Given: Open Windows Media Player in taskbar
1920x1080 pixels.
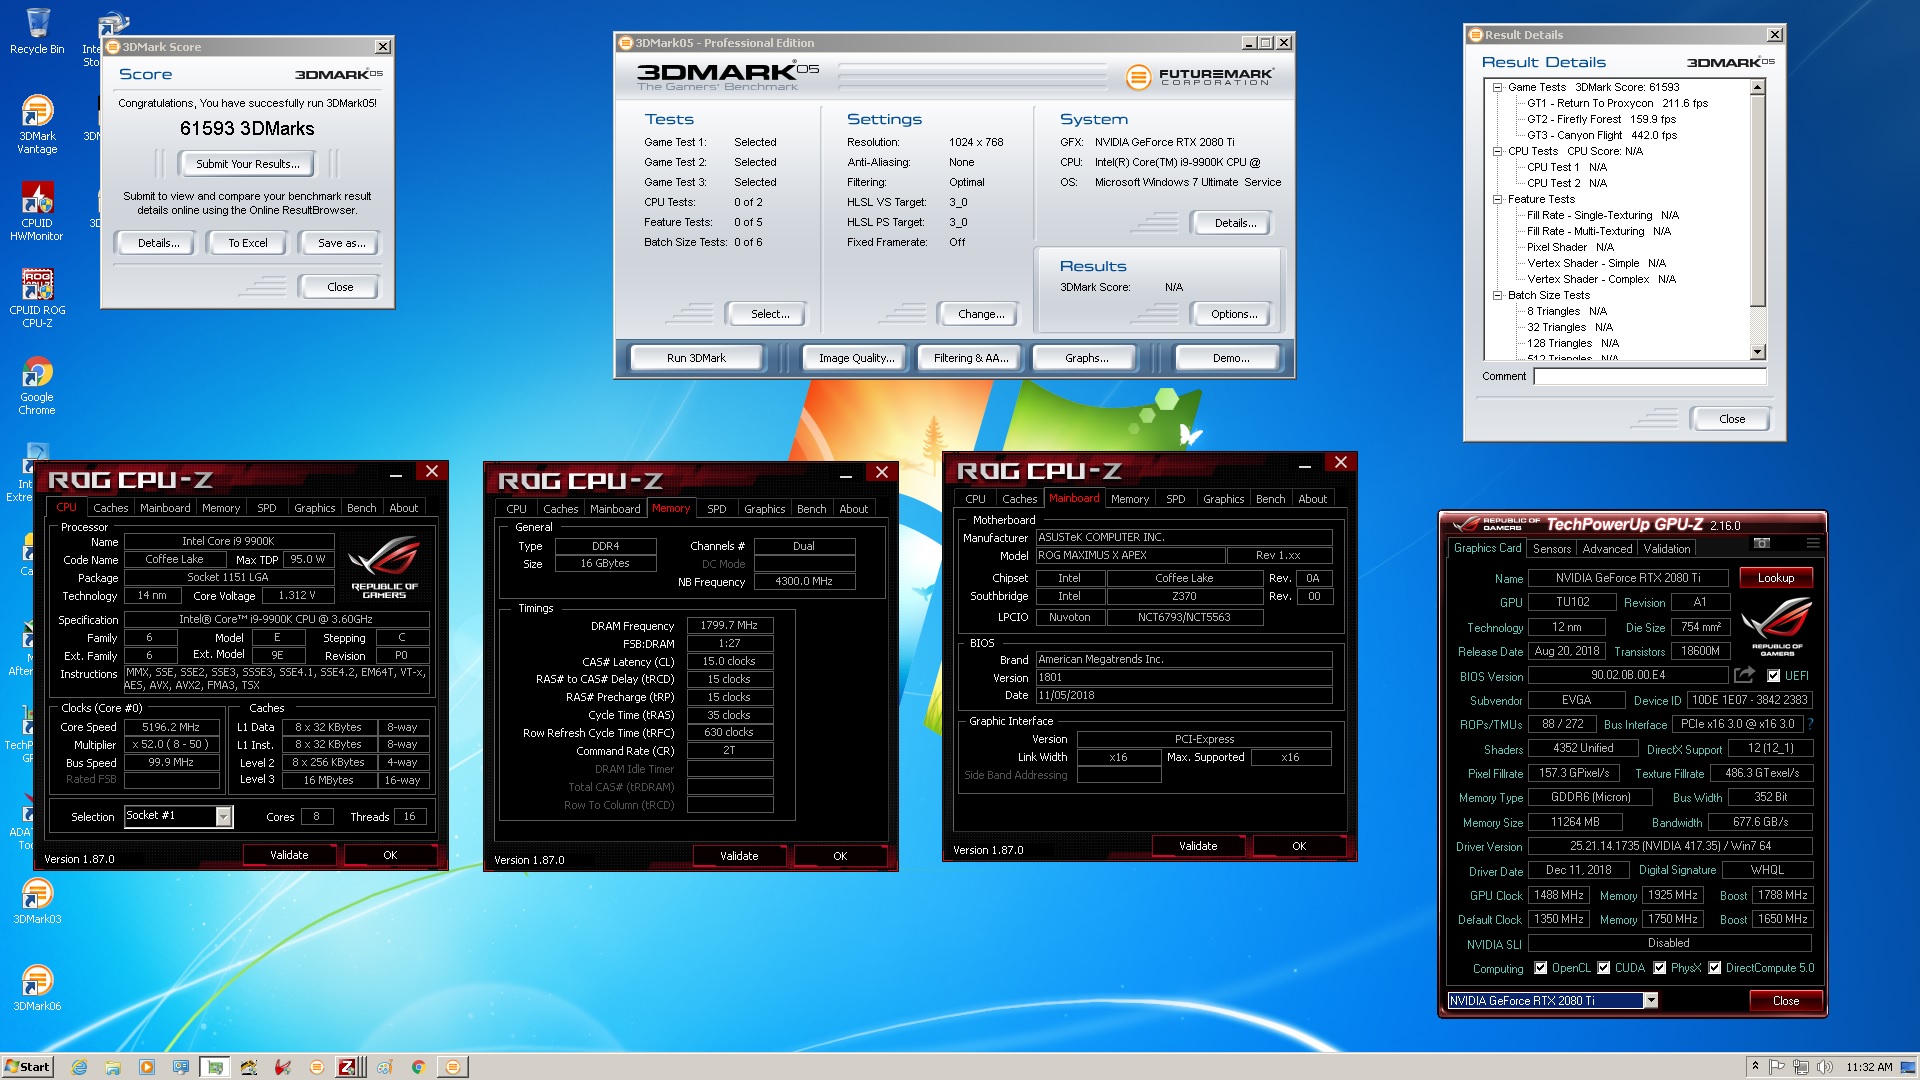Looking at the screenshot, I should (x=147, y=1067).
